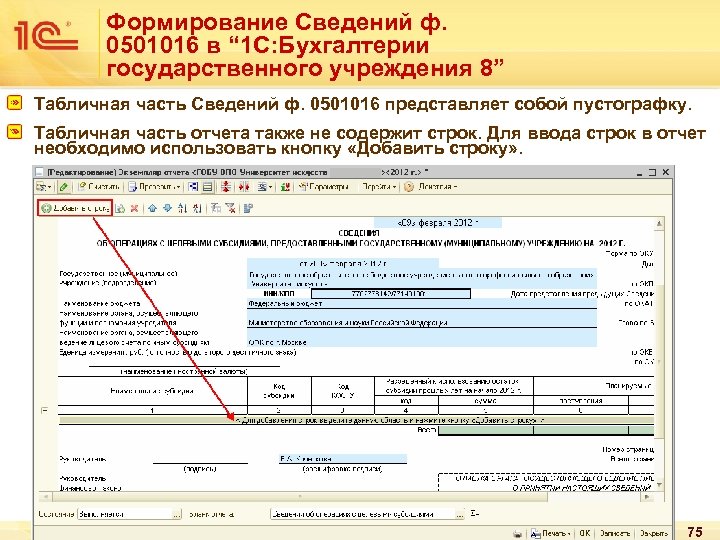Click the green add-row hint line in table
Screen dimensions: 720x540
pos(356,420)
